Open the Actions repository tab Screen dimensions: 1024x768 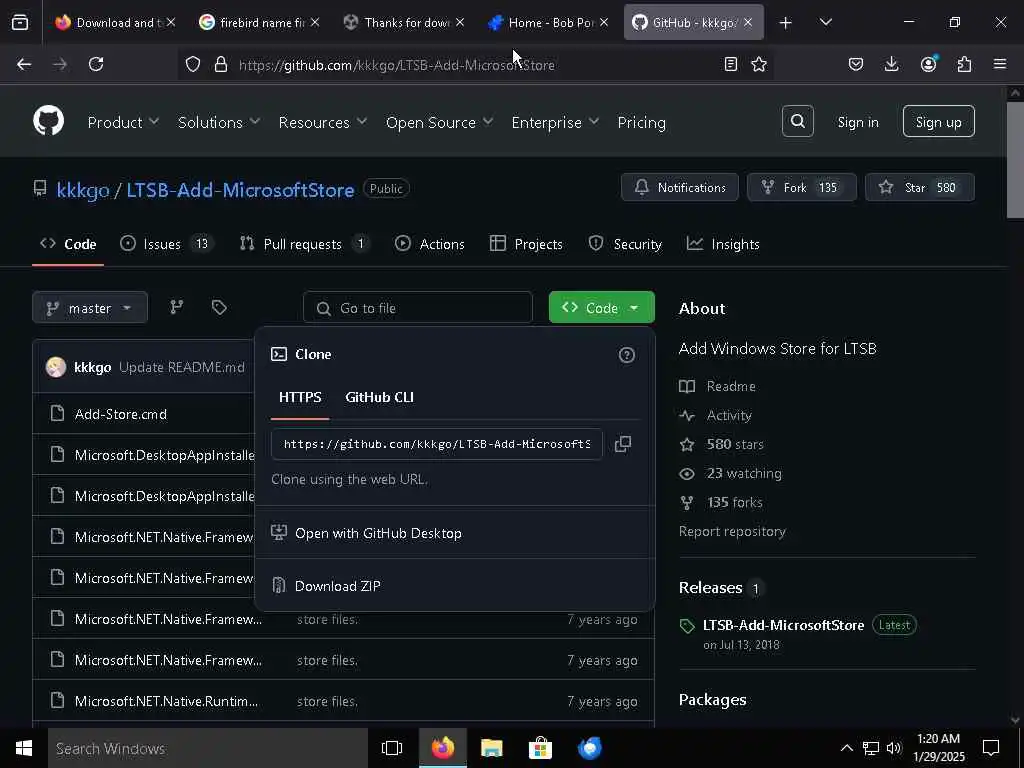(430, 244)
